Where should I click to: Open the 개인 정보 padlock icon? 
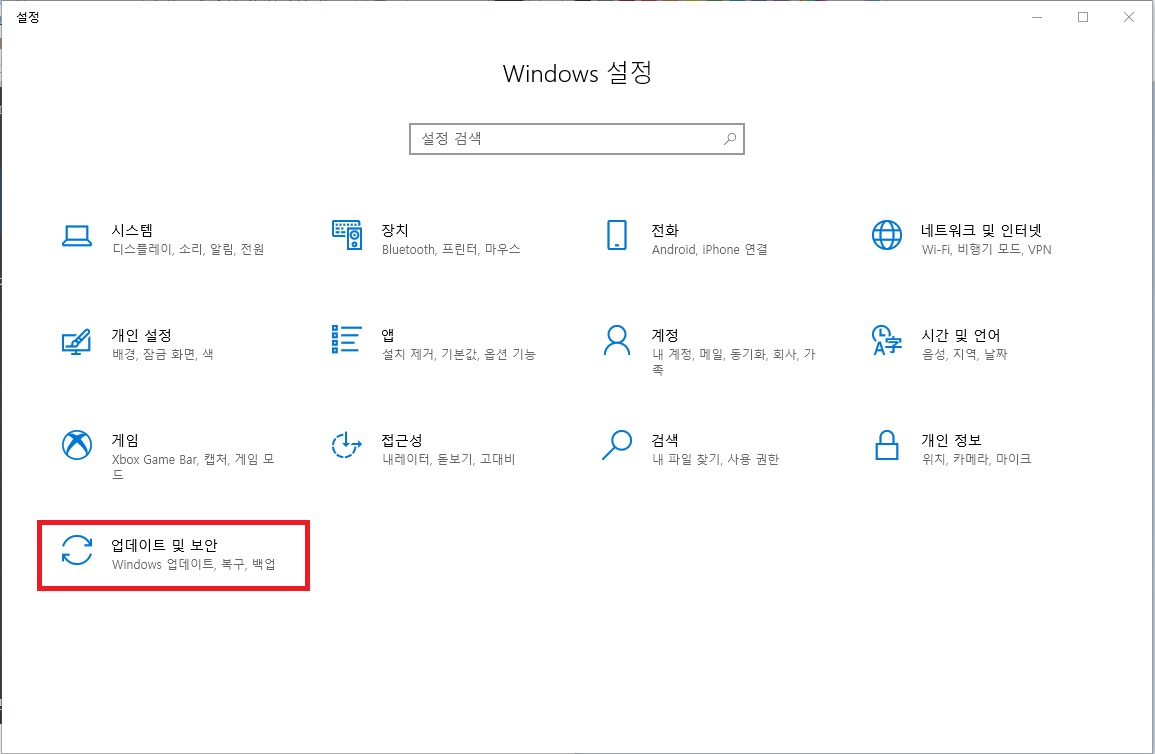pos(886,445)
